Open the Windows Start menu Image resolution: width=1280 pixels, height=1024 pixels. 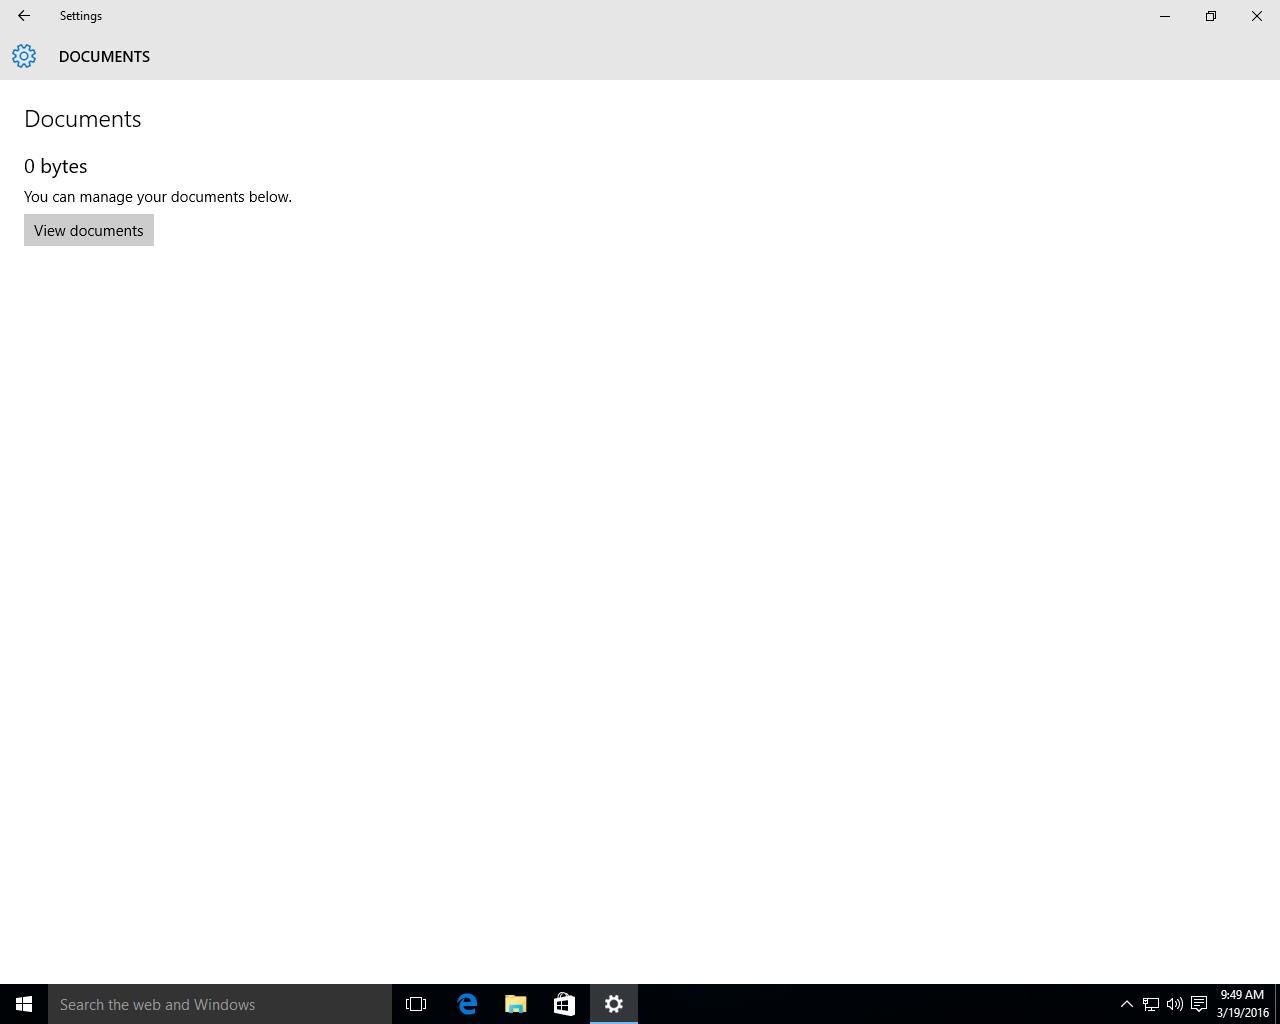click(24, 1004)
